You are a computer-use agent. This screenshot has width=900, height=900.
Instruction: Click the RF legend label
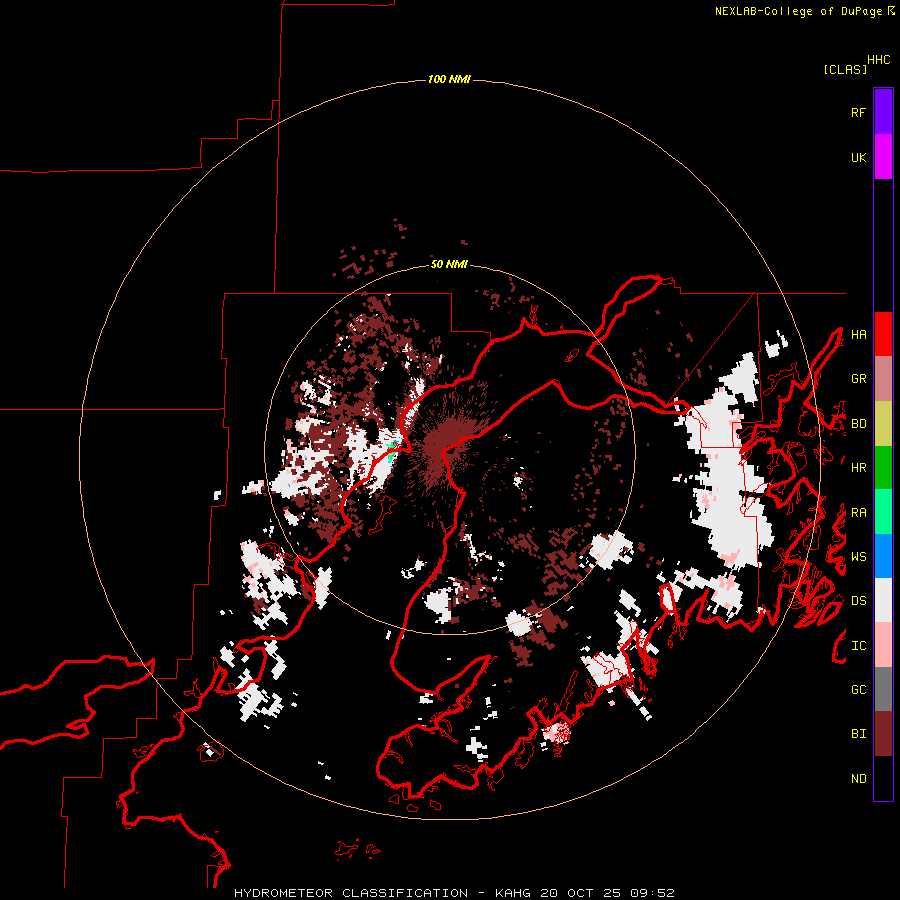pyautogui.click(x=858, y=112)
